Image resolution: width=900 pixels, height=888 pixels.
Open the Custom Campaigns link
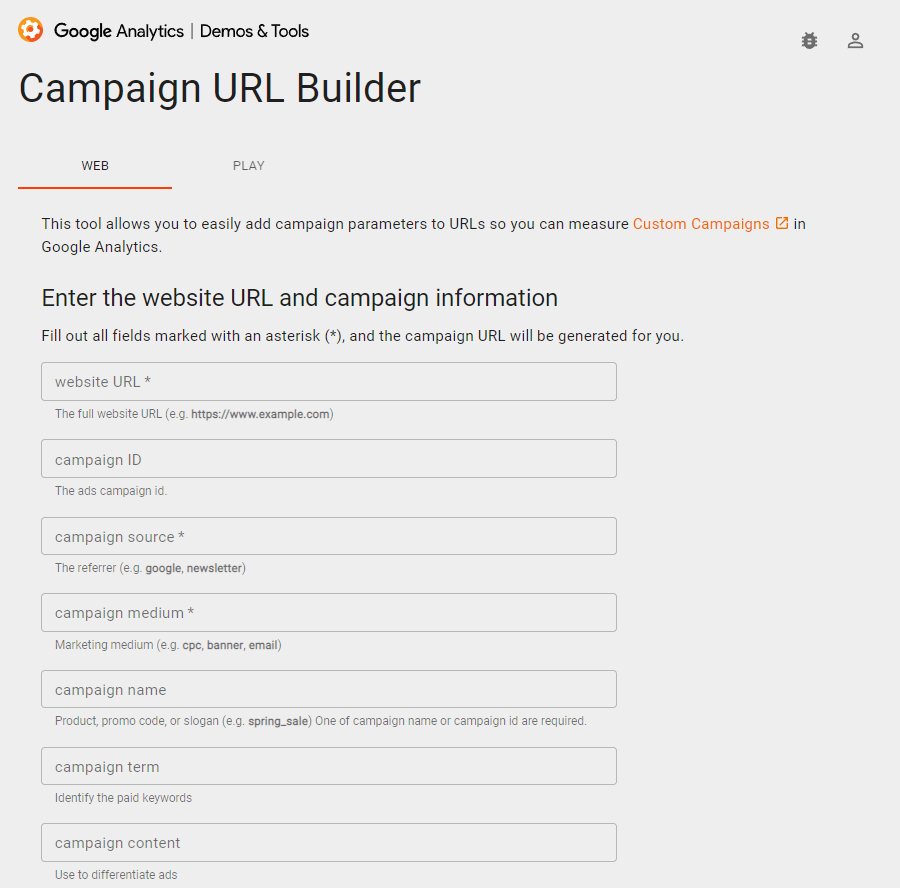coord(701,224)
